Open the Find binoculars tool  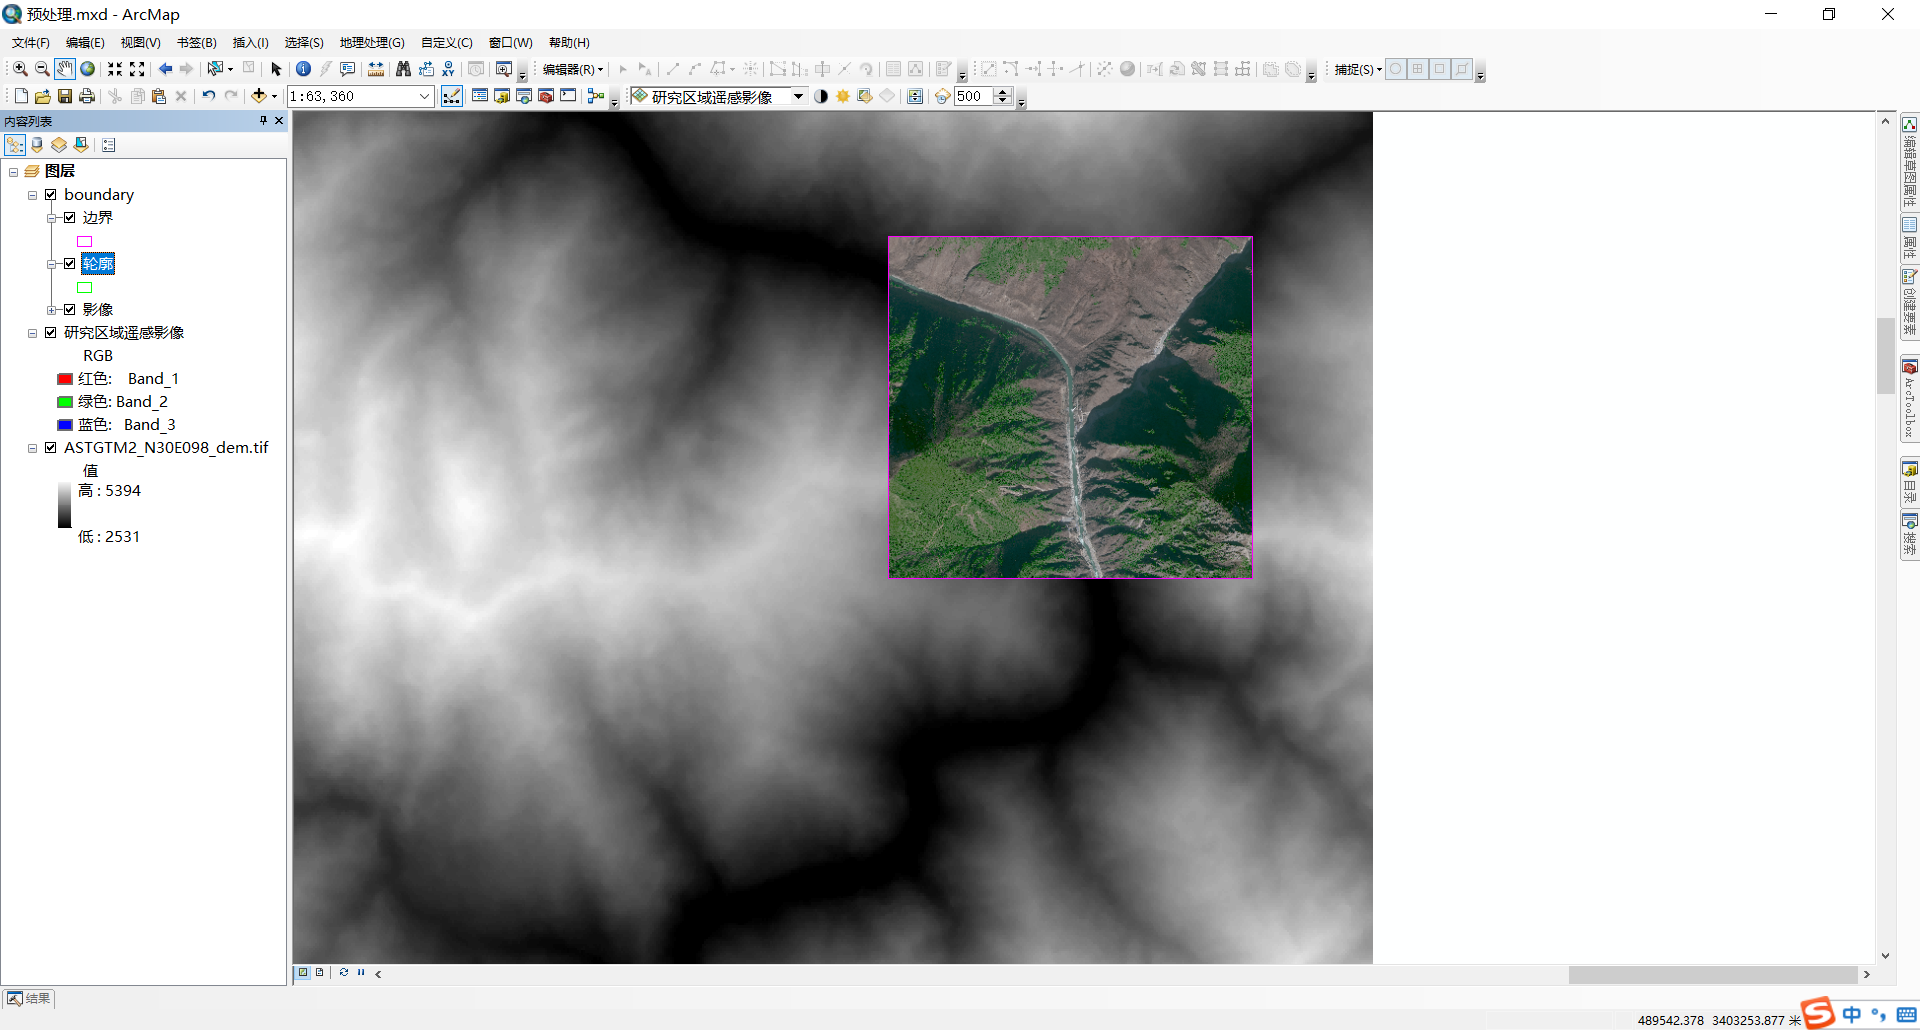(403, 69)
